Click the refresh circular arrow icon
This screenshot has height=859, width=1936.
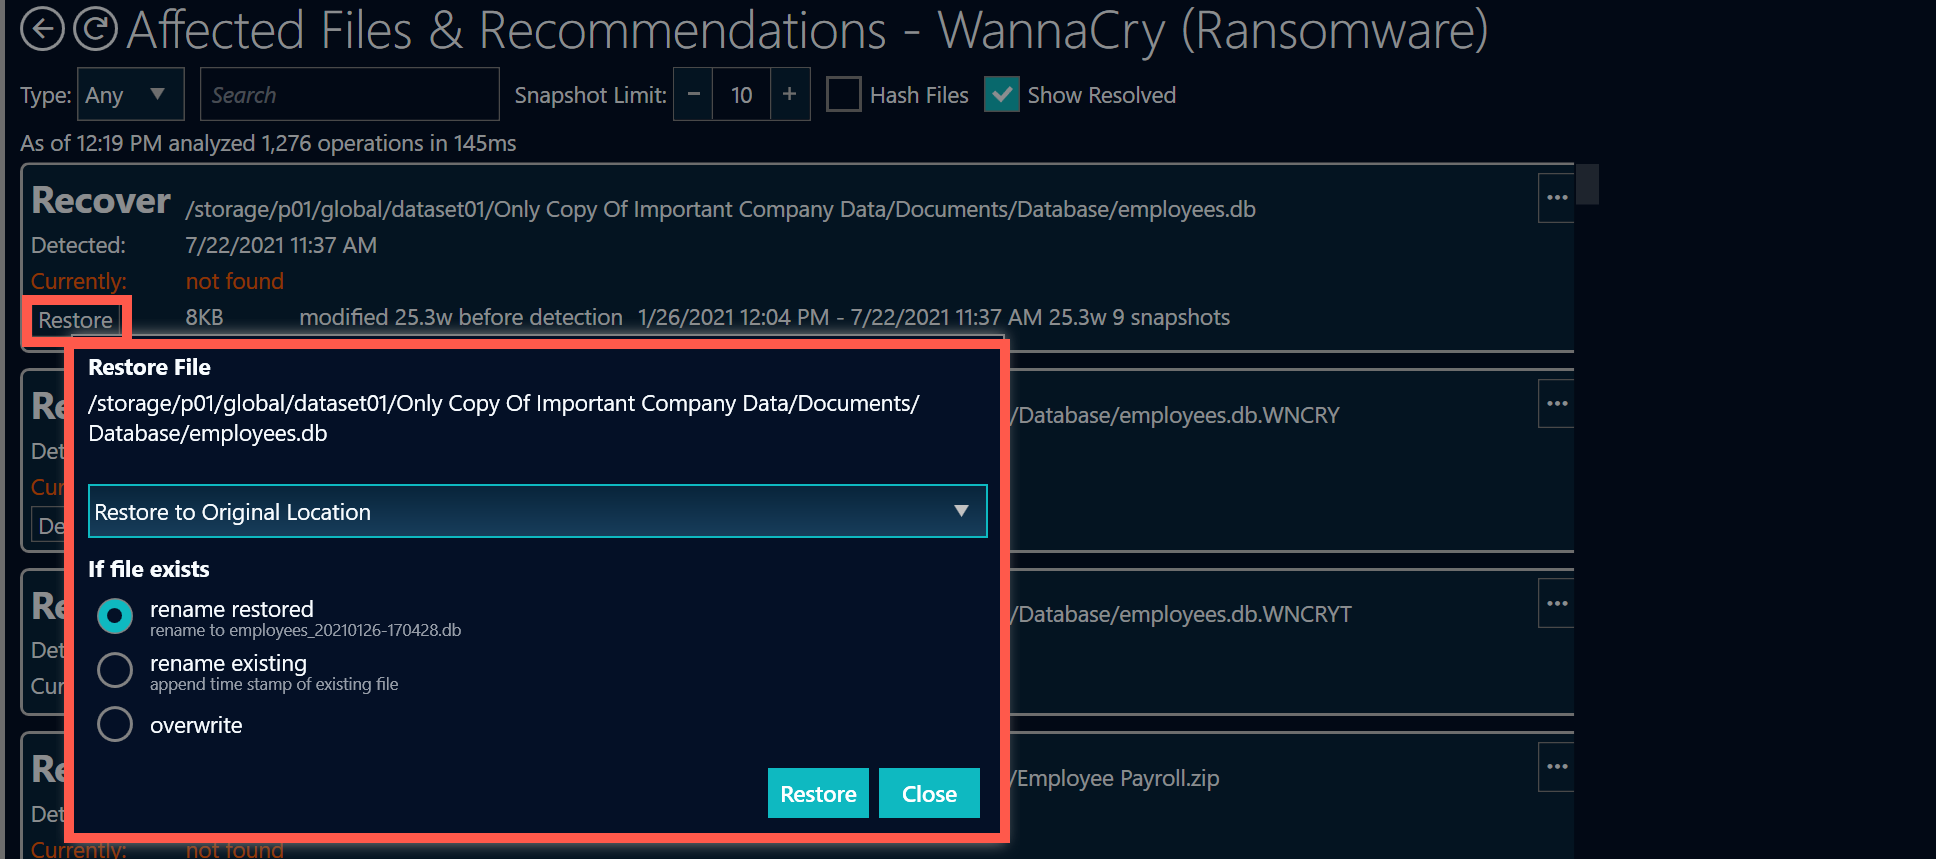click(95, 29)
